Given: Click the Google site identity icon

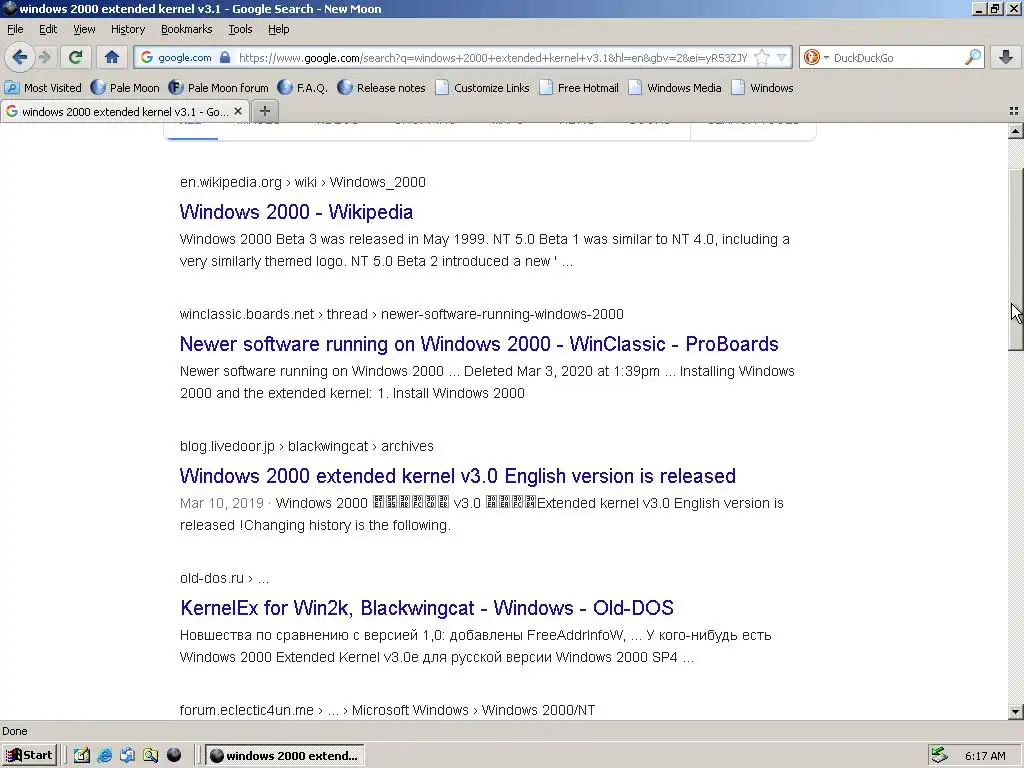Looking at the screenshot, I should [147, 57].
